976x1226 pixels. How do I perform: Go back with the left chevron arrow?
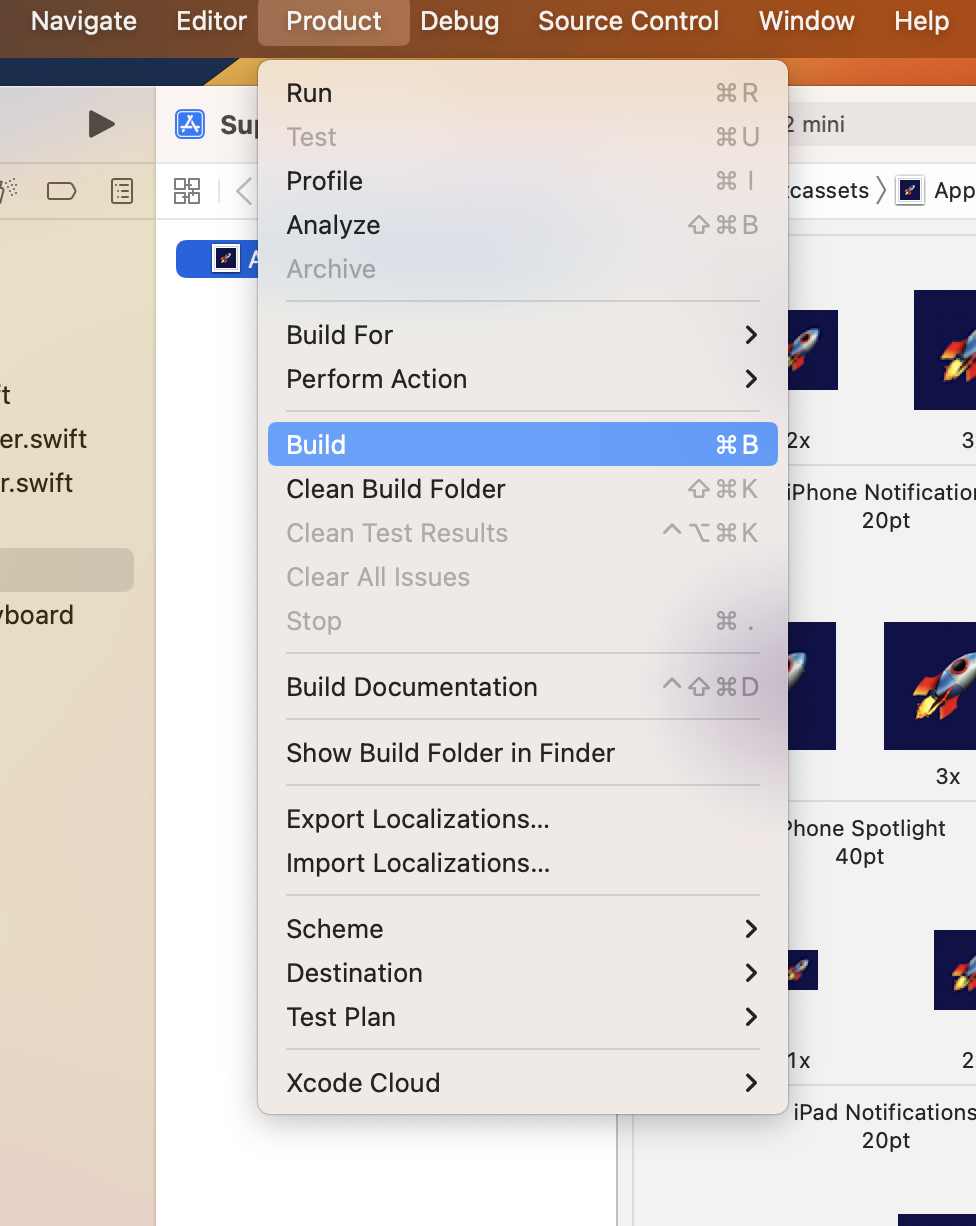click(x=244, y=191)
